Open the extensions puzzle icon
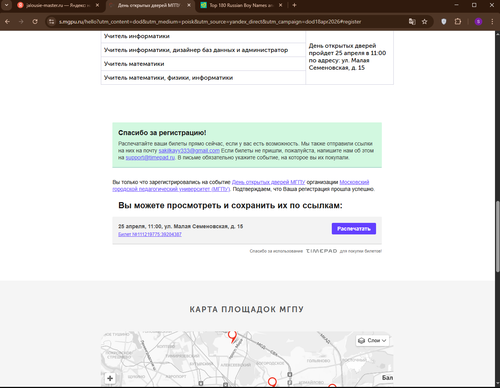The height and width of the screenshot is (388, 500). [x=458, y=22]
